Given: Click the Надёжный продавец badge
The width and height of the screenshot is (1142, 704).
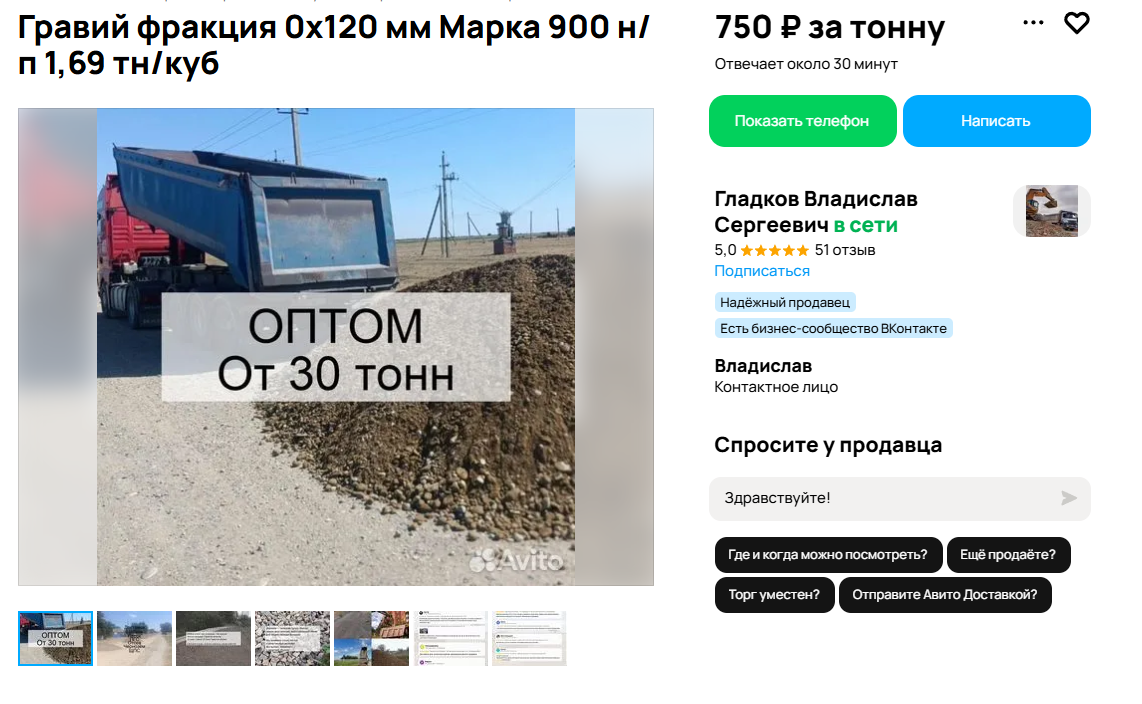Looking at the screenshot, I should tap(785, 302).
